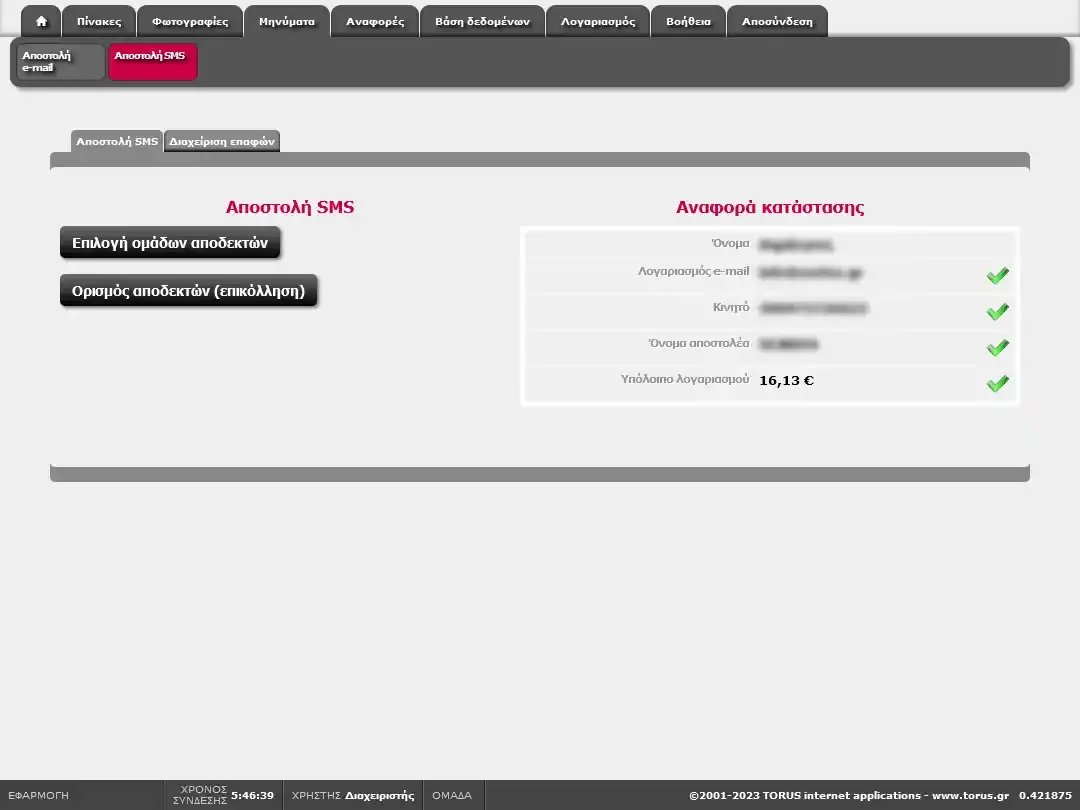Click the account balance 16,13 € value

(786, 381)
